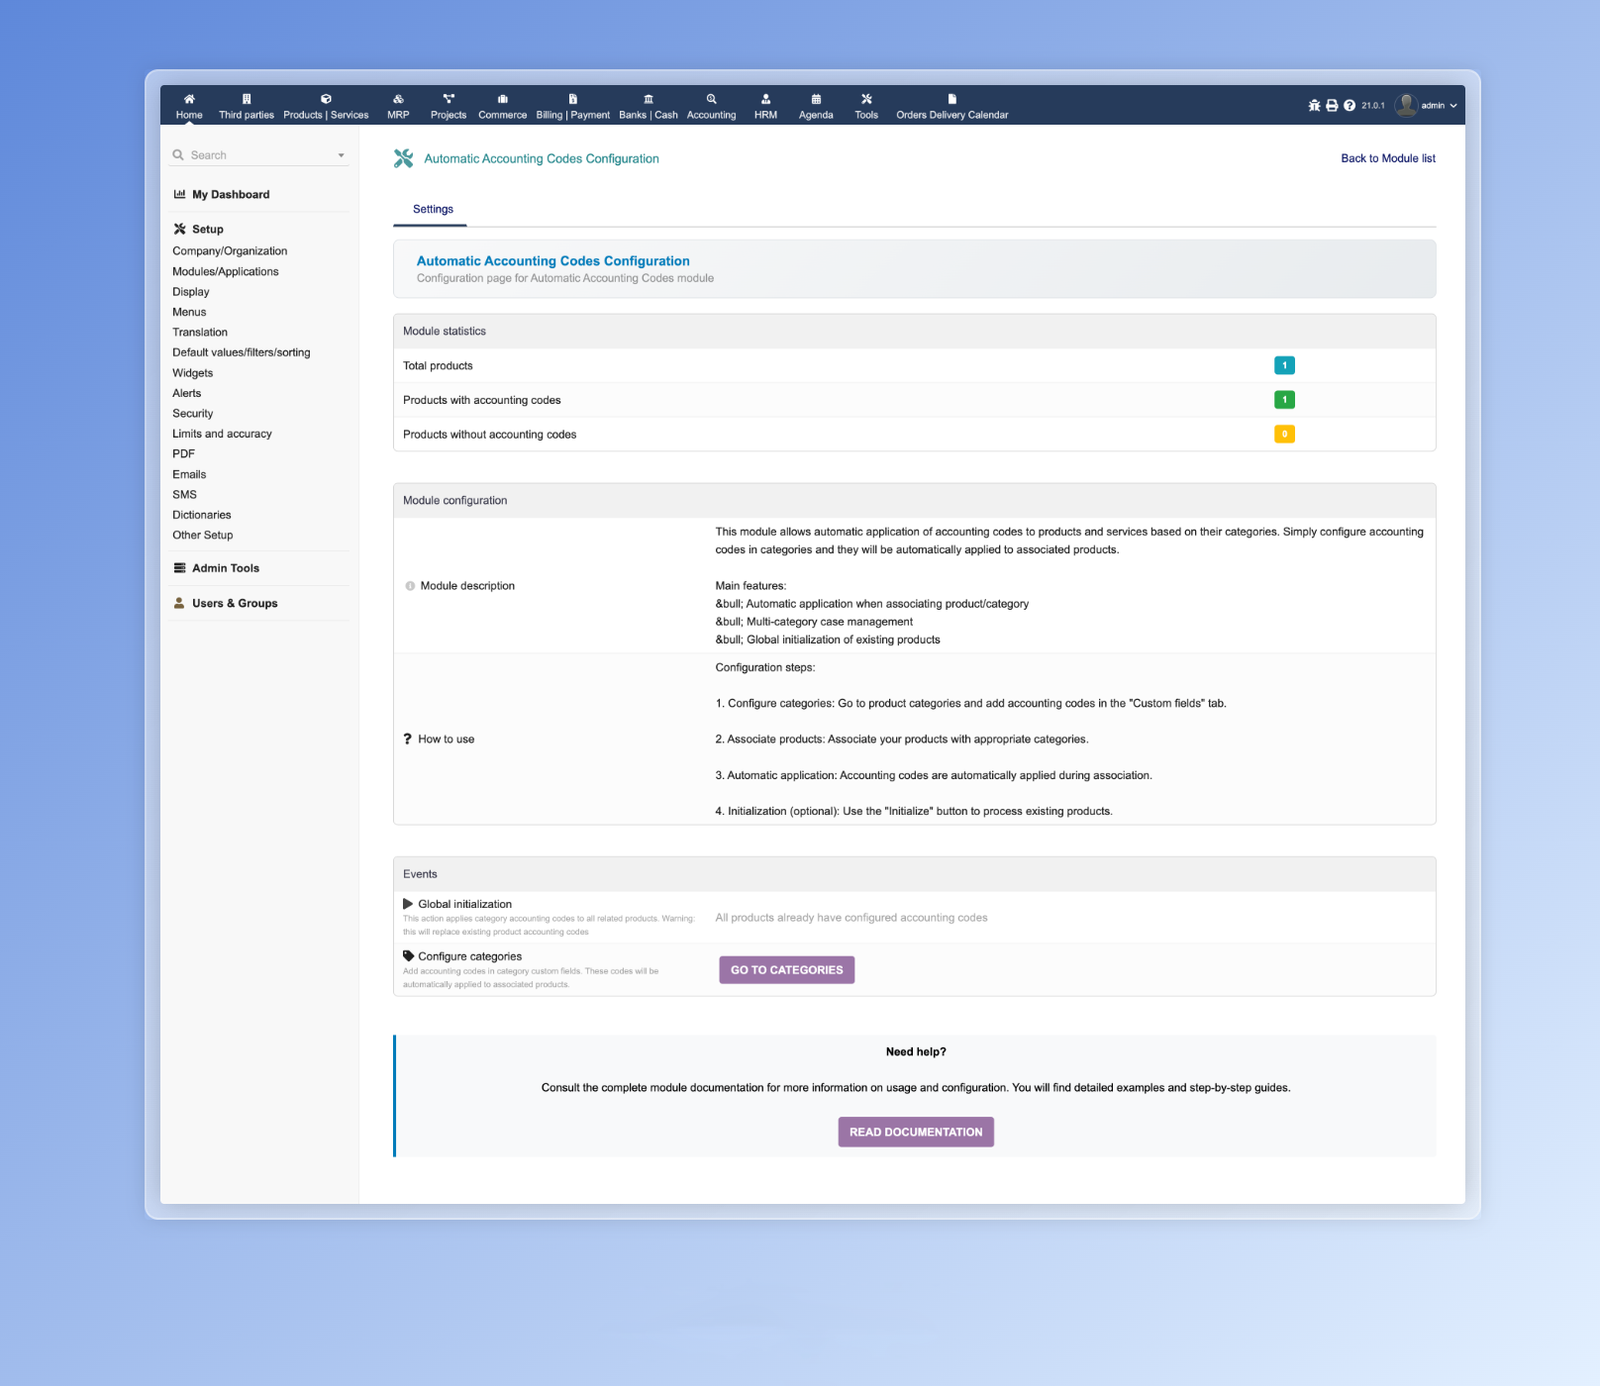Click the bug report icon in top bar
The height and width of the screenshot is (1386, 1600).
[x=1314, y=105]
